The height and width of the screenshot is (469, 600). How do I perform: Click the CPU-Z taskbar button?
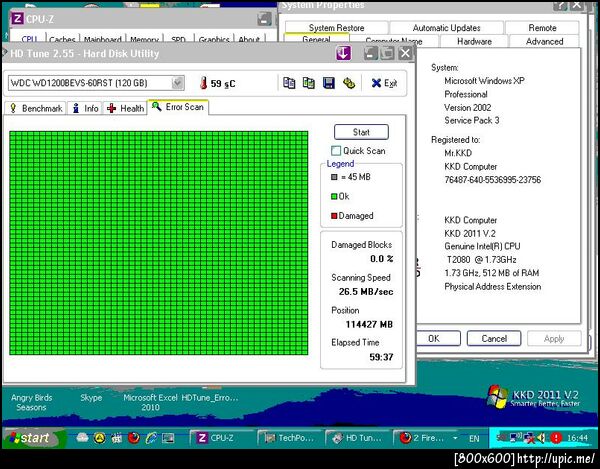click(222, 438)
